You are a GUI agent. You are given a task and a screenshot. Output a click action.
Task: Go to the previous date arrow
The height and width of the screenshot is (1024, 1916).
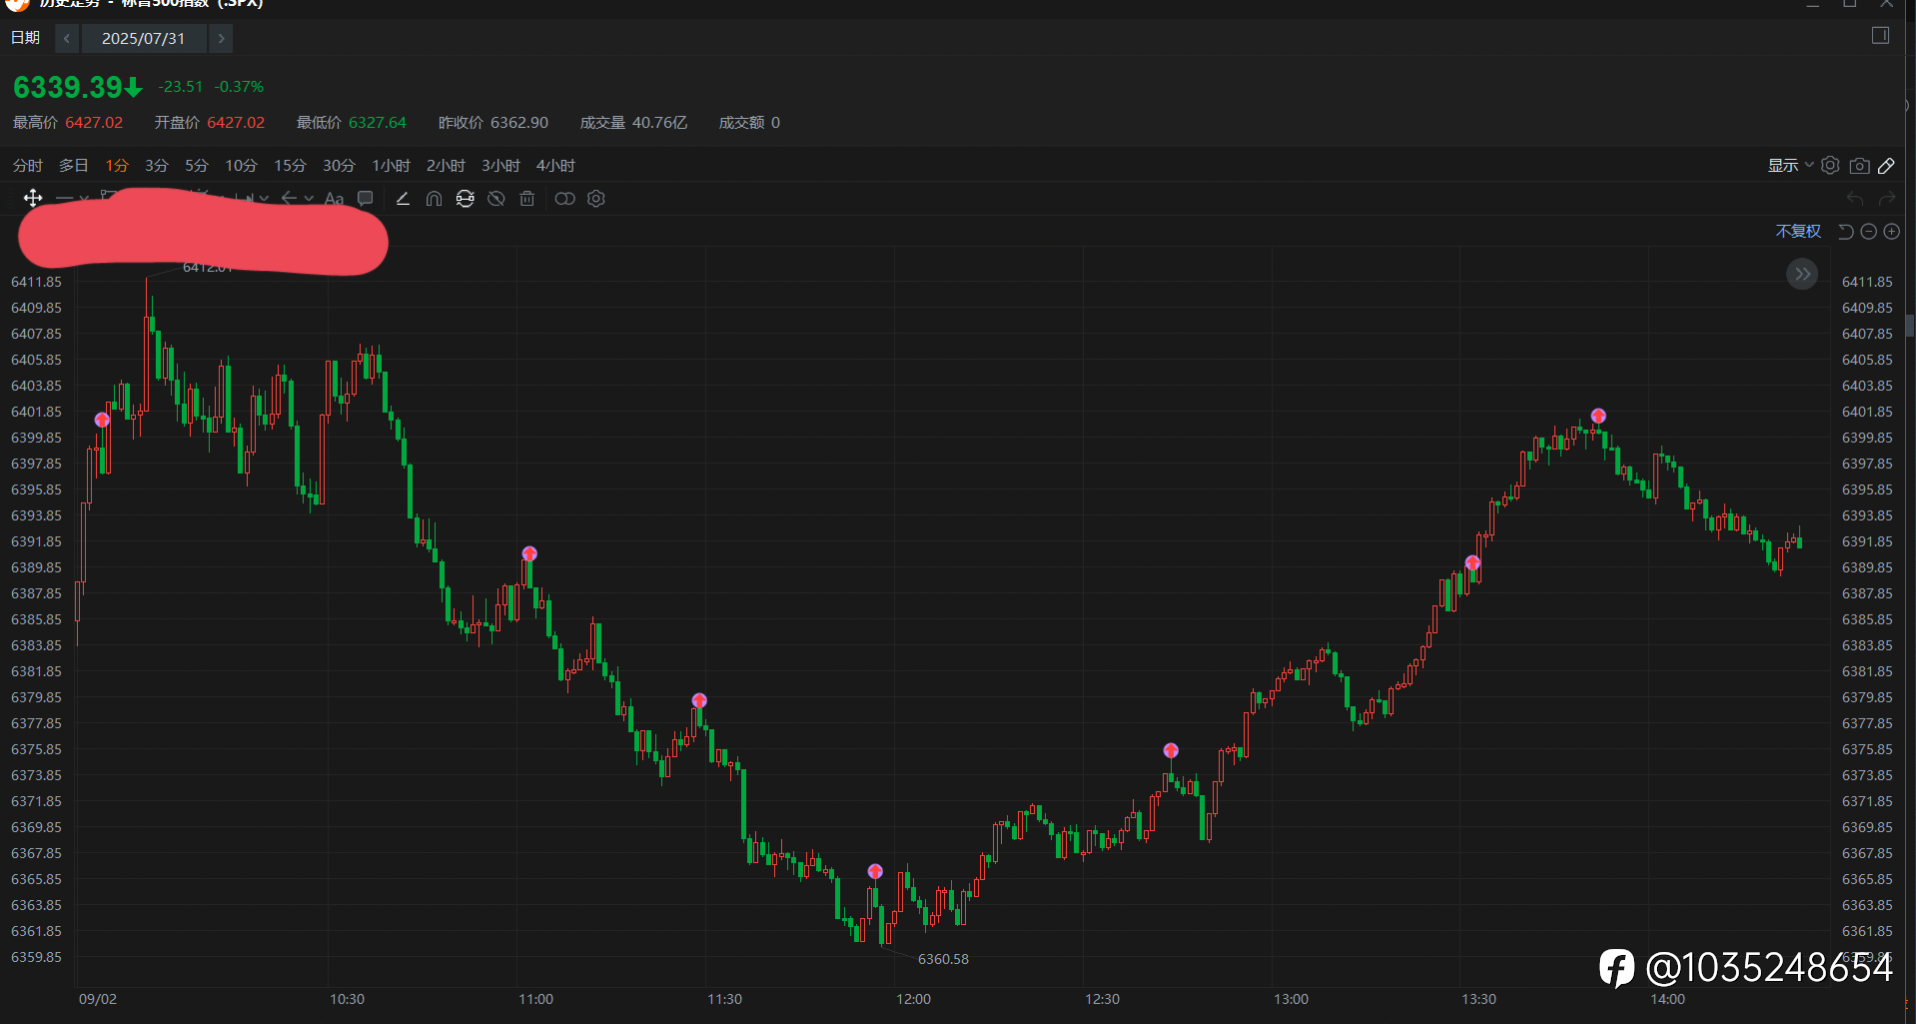coord(67,39)
